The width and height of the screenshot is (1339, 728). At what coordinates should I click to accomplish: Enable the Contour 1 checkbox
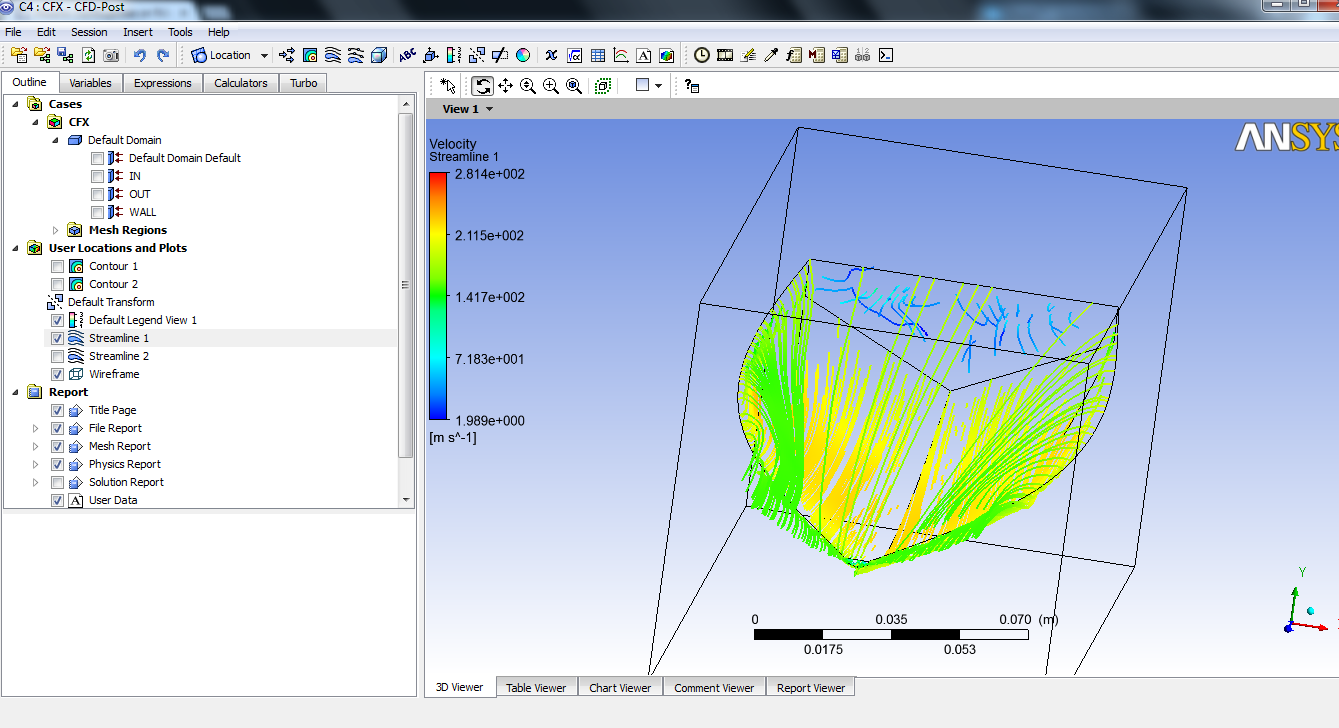[57, 266]
